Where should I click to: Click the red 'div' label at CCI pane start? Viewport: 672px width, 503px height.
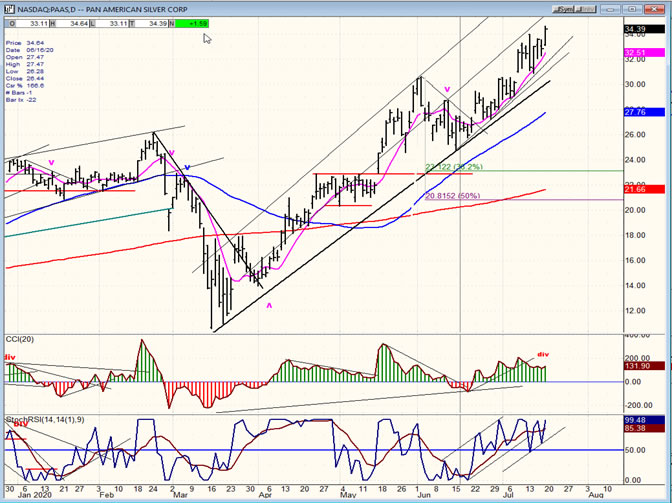click(10, 357)
